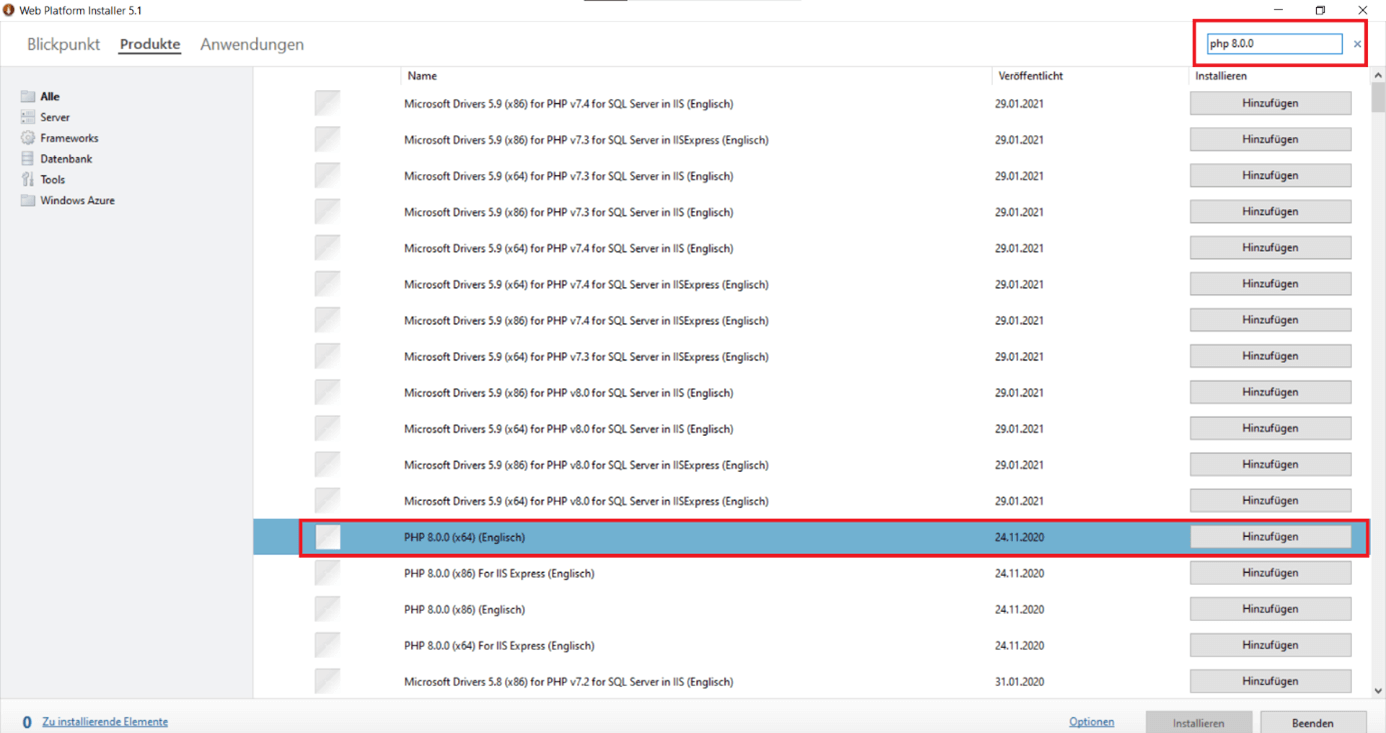Viewport: 1386px width, 733px height.
Task: Select the Datenbank category
Action: click(66, 159)
